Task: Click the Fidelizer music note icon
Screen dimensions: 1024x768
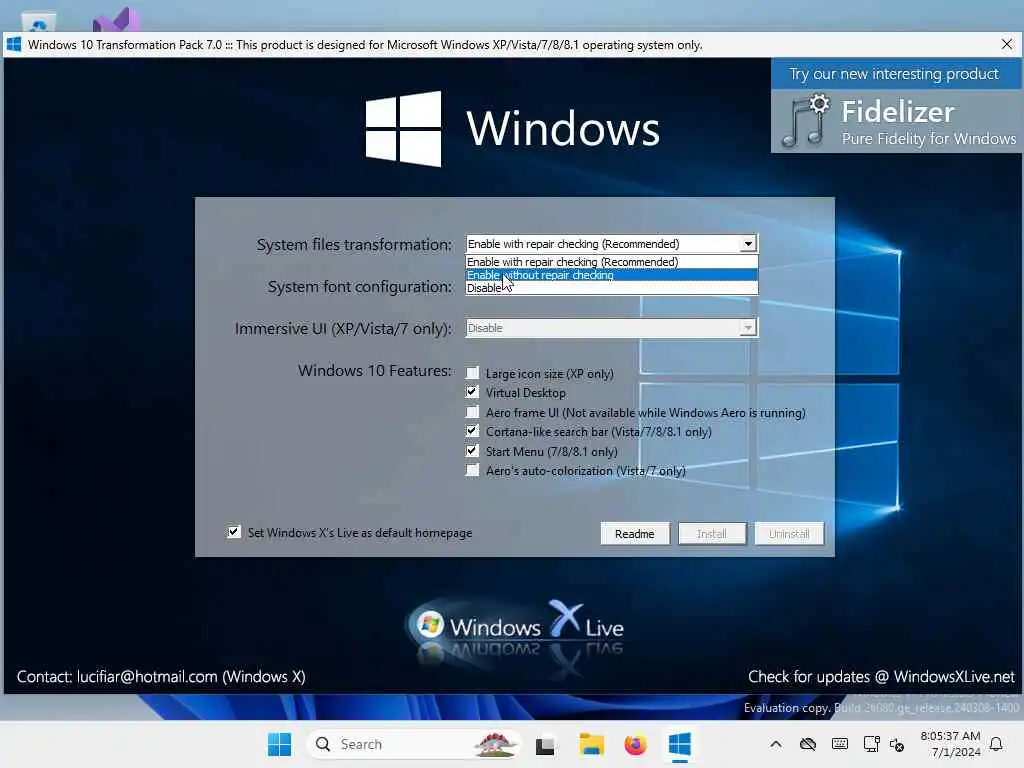Action: click(805, 121)
